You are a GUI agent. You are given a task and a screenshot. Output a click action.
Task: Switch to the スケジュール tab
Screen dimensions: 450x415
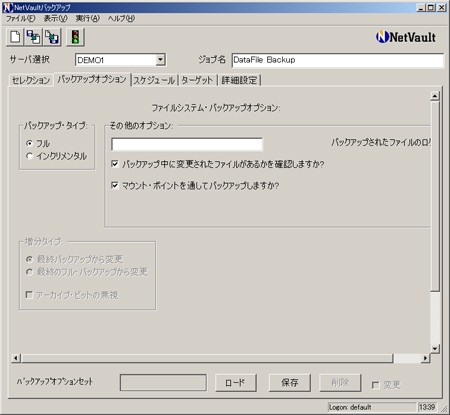pos(154,80)
